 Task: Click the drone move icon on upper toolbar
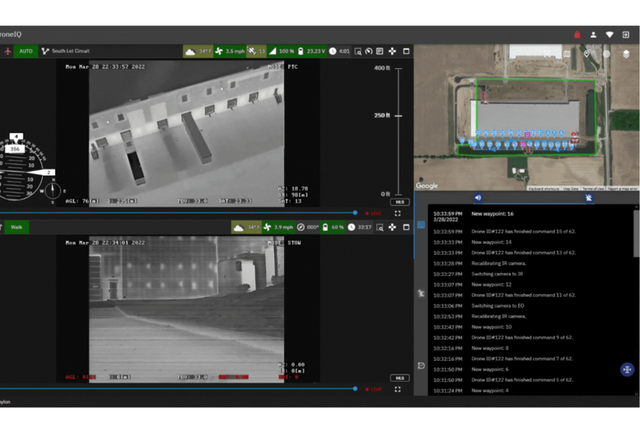(392, 50)
